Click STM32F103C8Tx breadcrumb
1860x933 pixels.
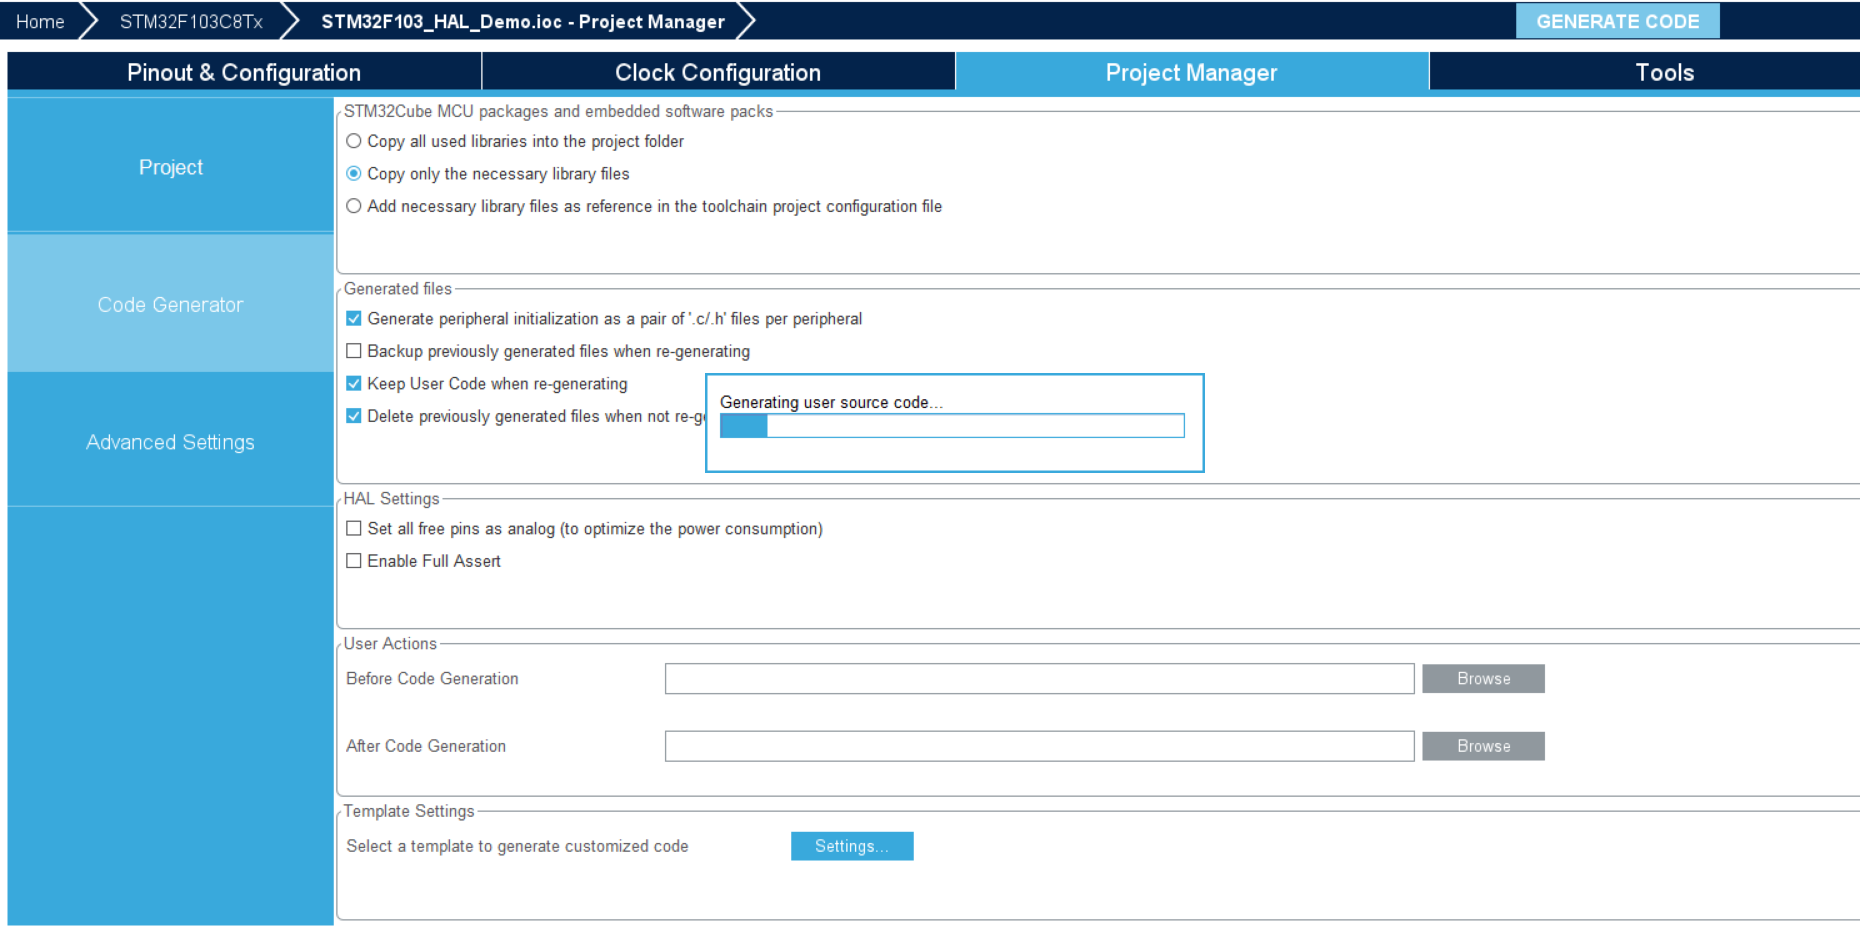click(x=191, y=21)
